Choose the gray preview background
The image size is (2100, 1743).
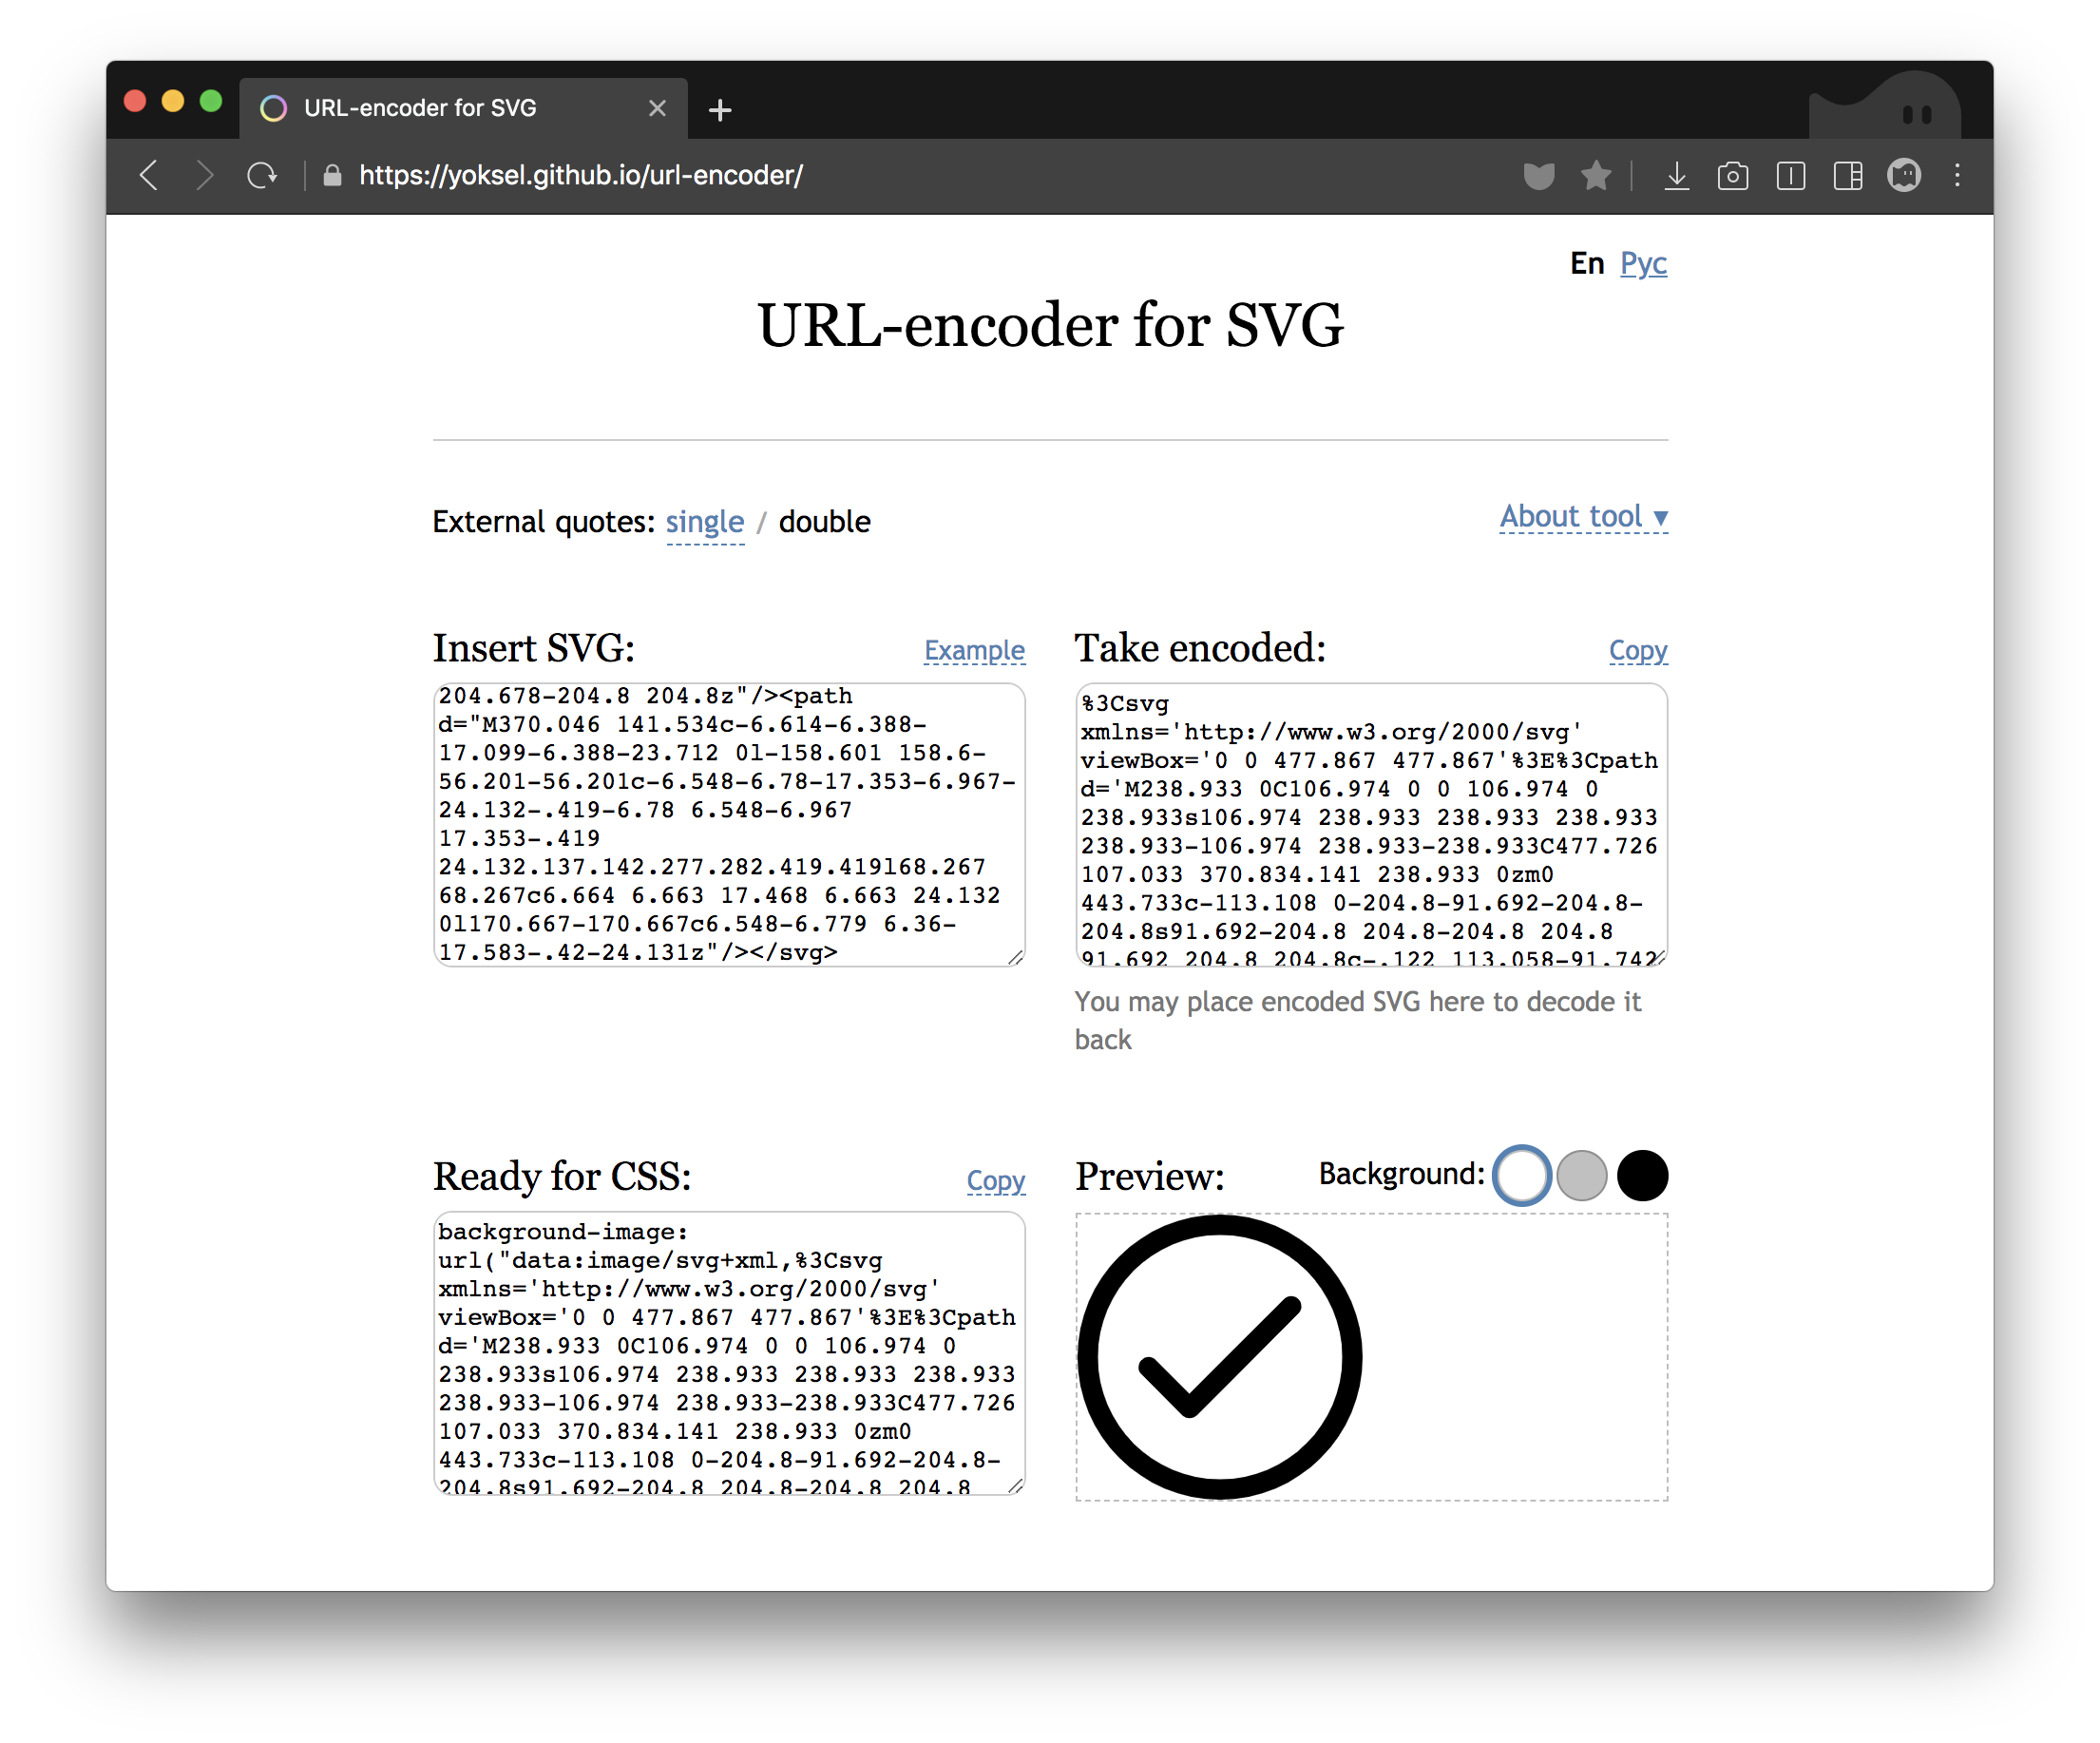coord(1581,1175)
